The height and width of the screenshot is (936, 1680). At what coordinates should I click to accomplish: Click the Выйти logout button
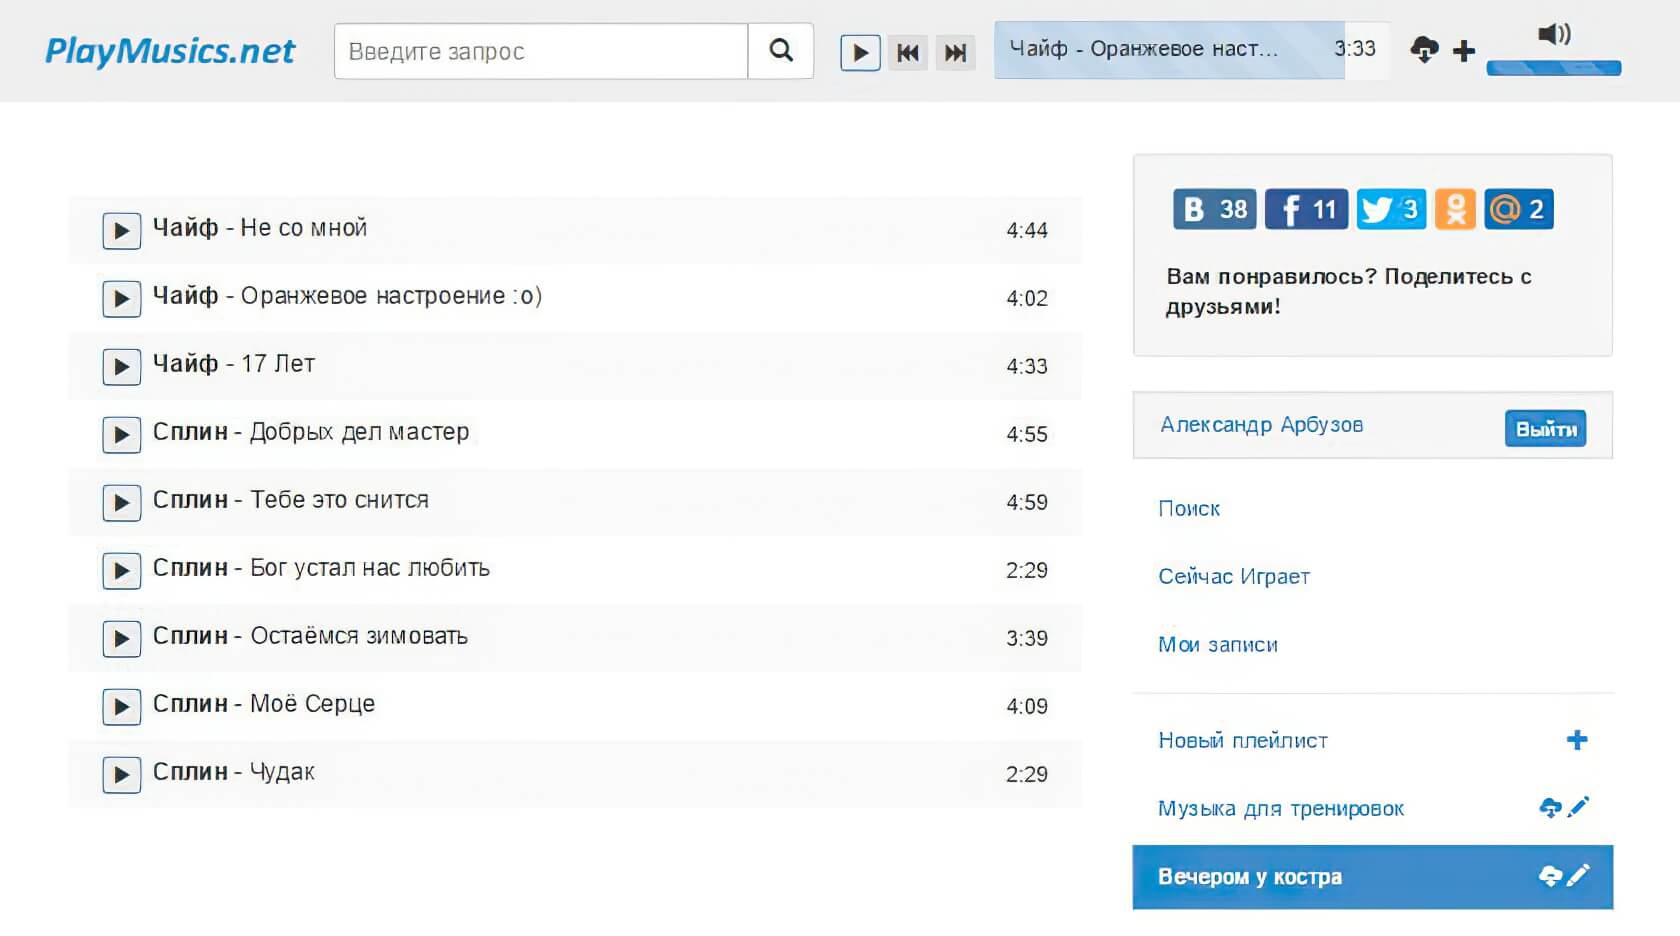[1545, 429]
